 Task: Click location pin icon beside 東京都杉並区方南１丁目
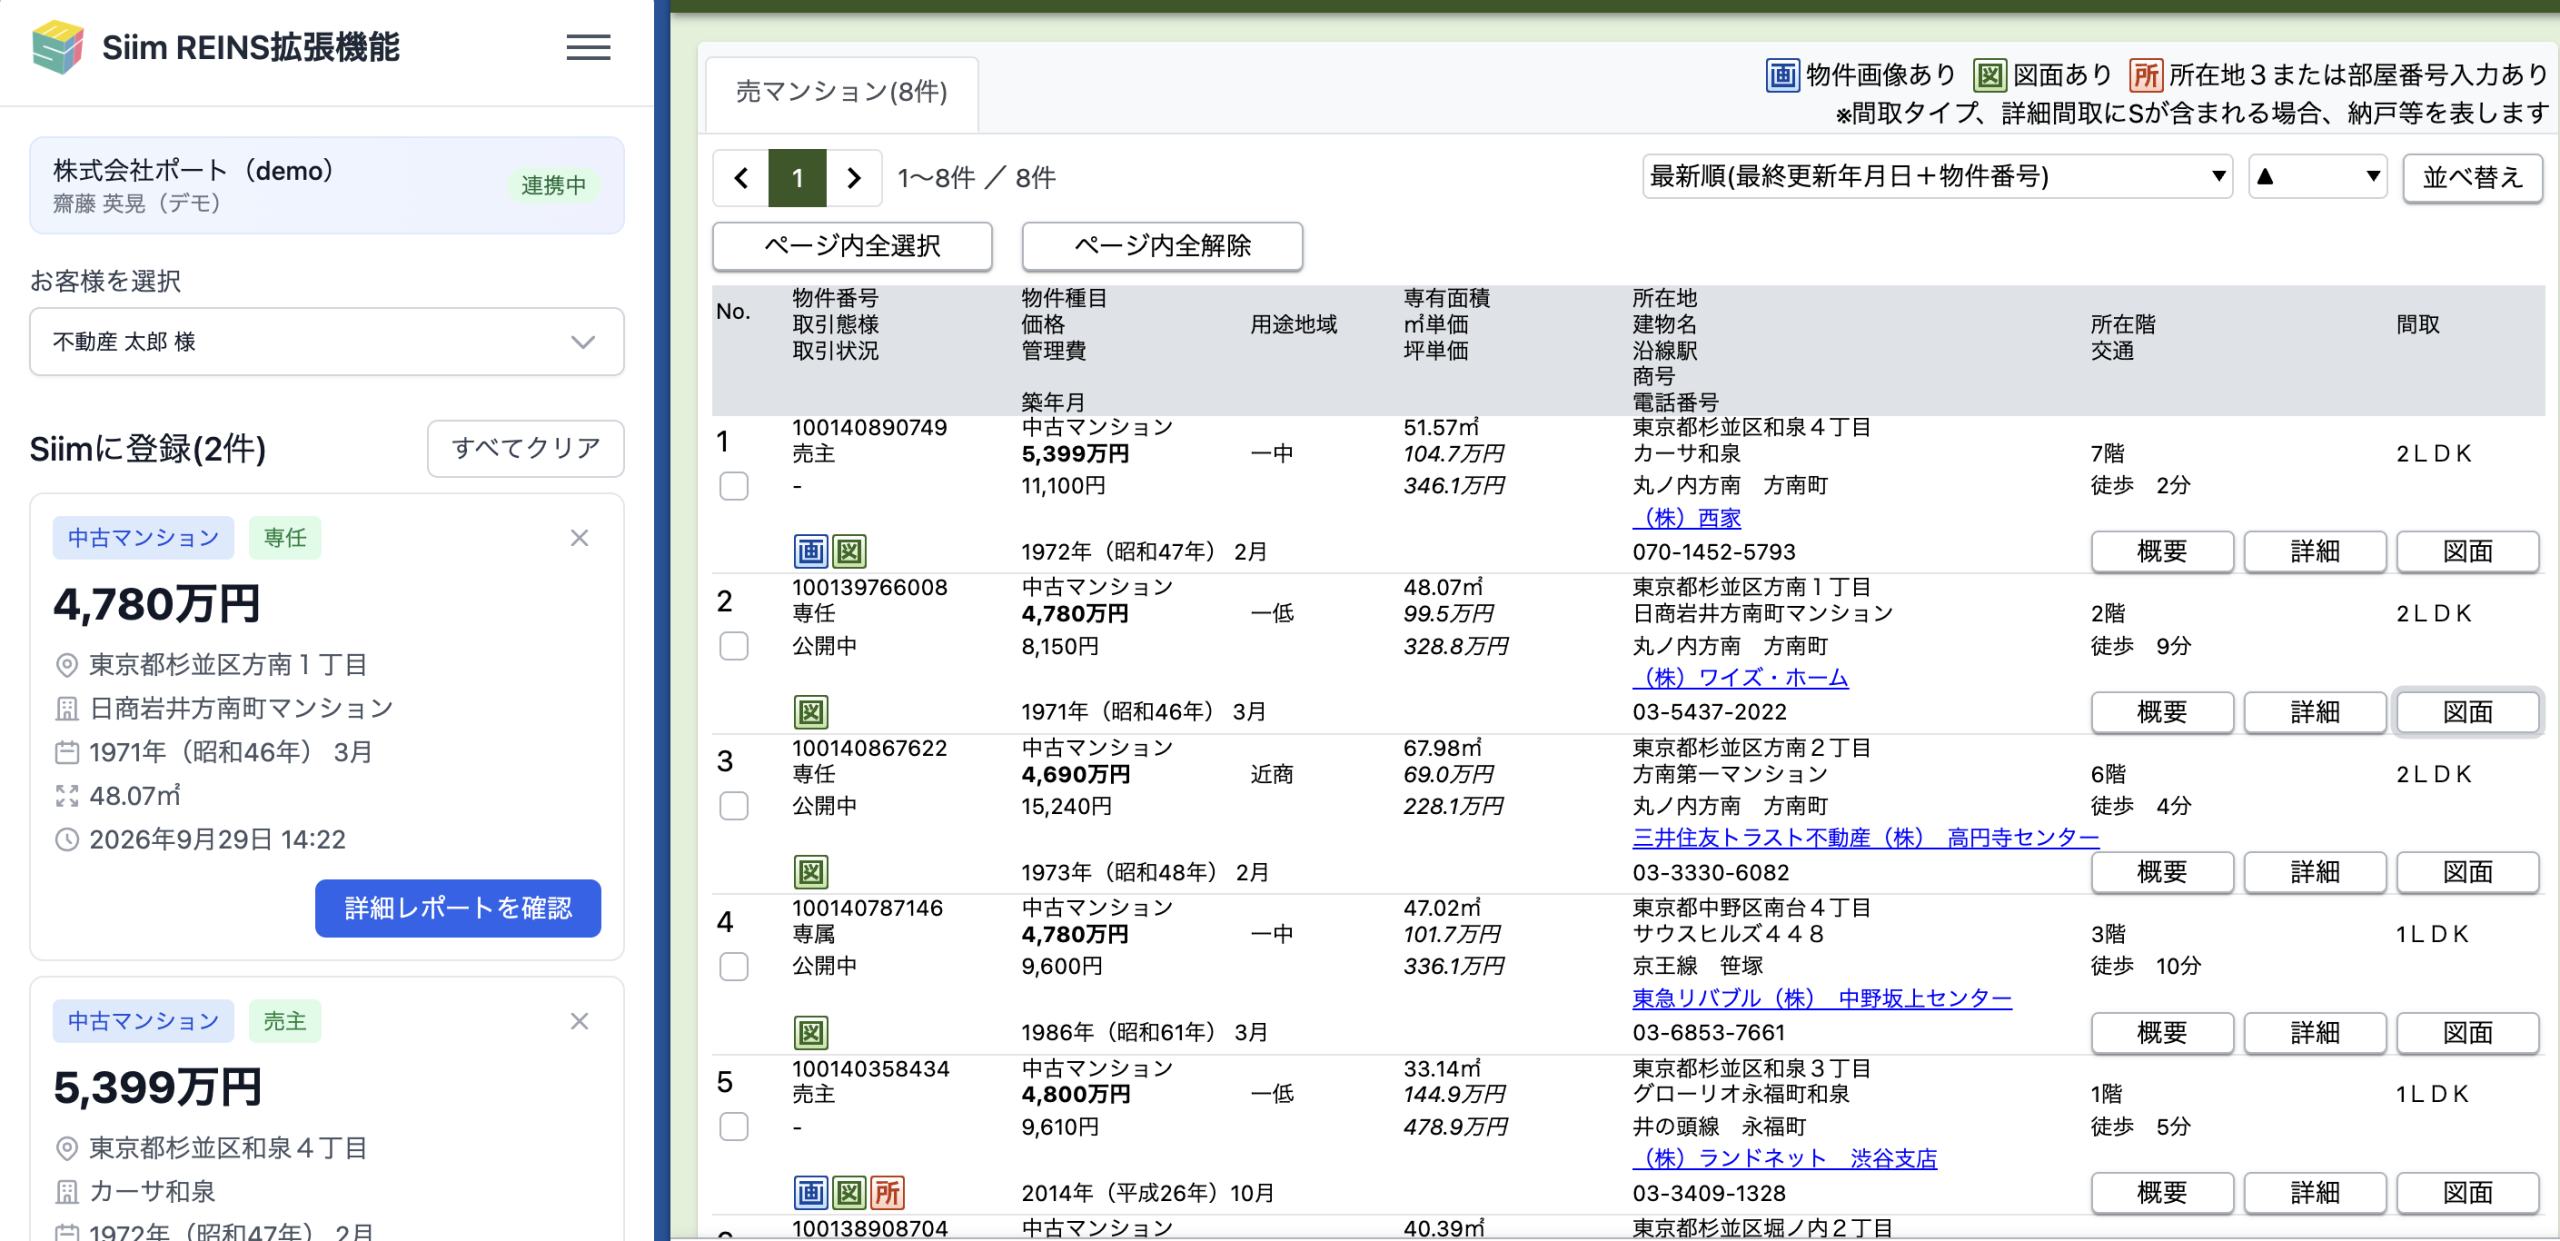tap(66, 665)
